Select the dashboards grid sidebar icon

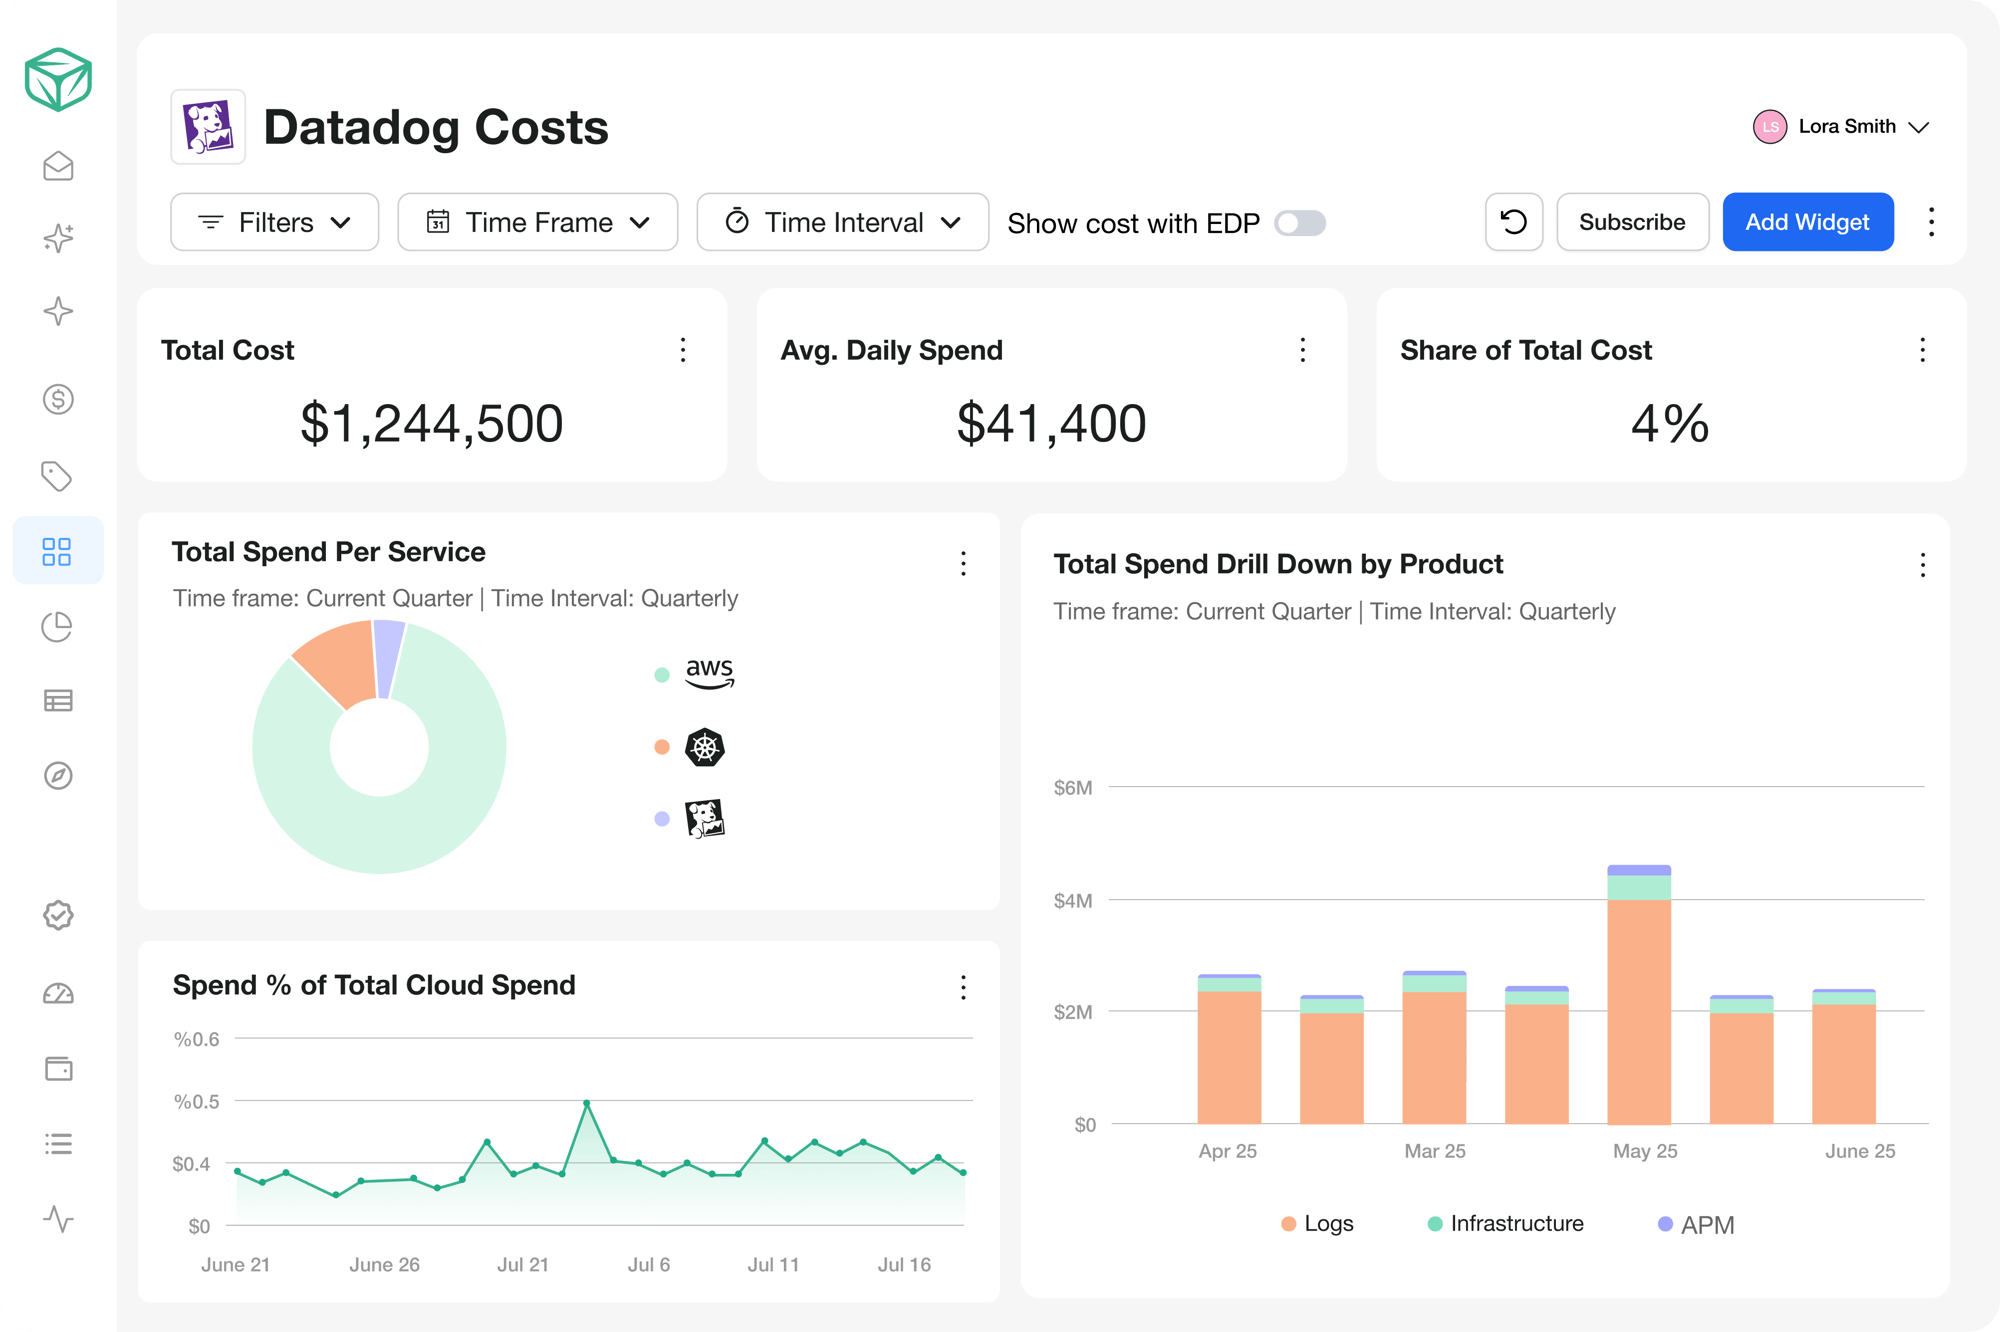(x=58, y=551)
